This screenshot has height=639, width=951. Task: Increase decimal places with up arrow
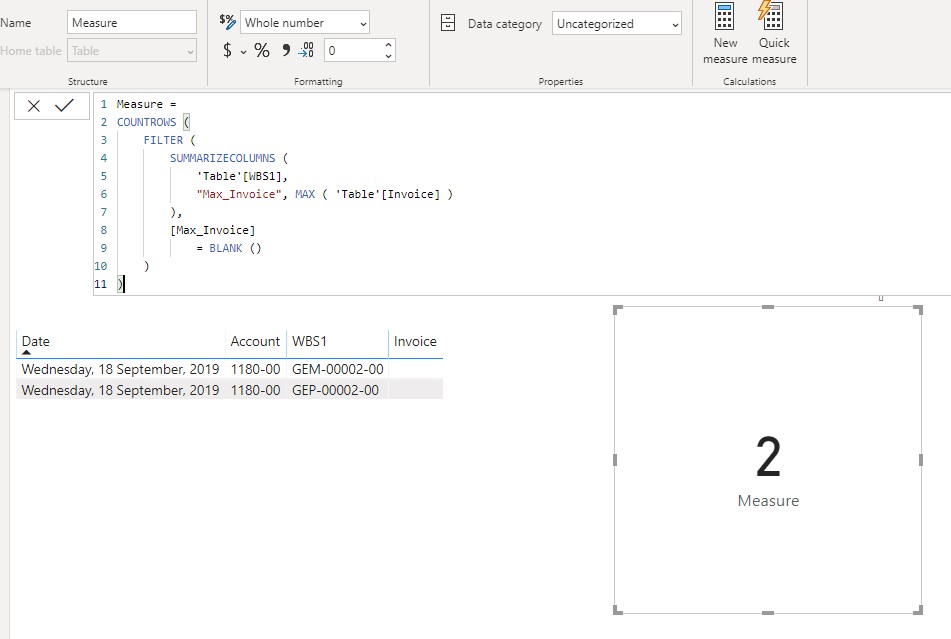tap(388, 45)
